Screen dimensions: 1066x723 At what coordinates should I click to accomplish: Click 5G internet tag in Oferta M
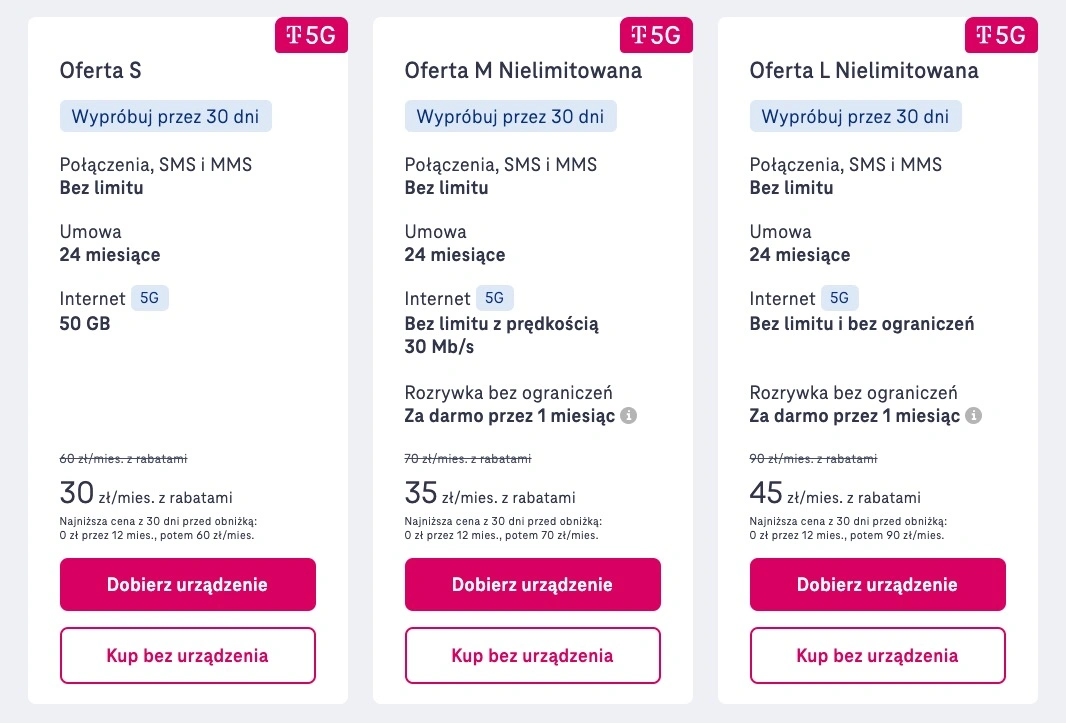point(494,298)
